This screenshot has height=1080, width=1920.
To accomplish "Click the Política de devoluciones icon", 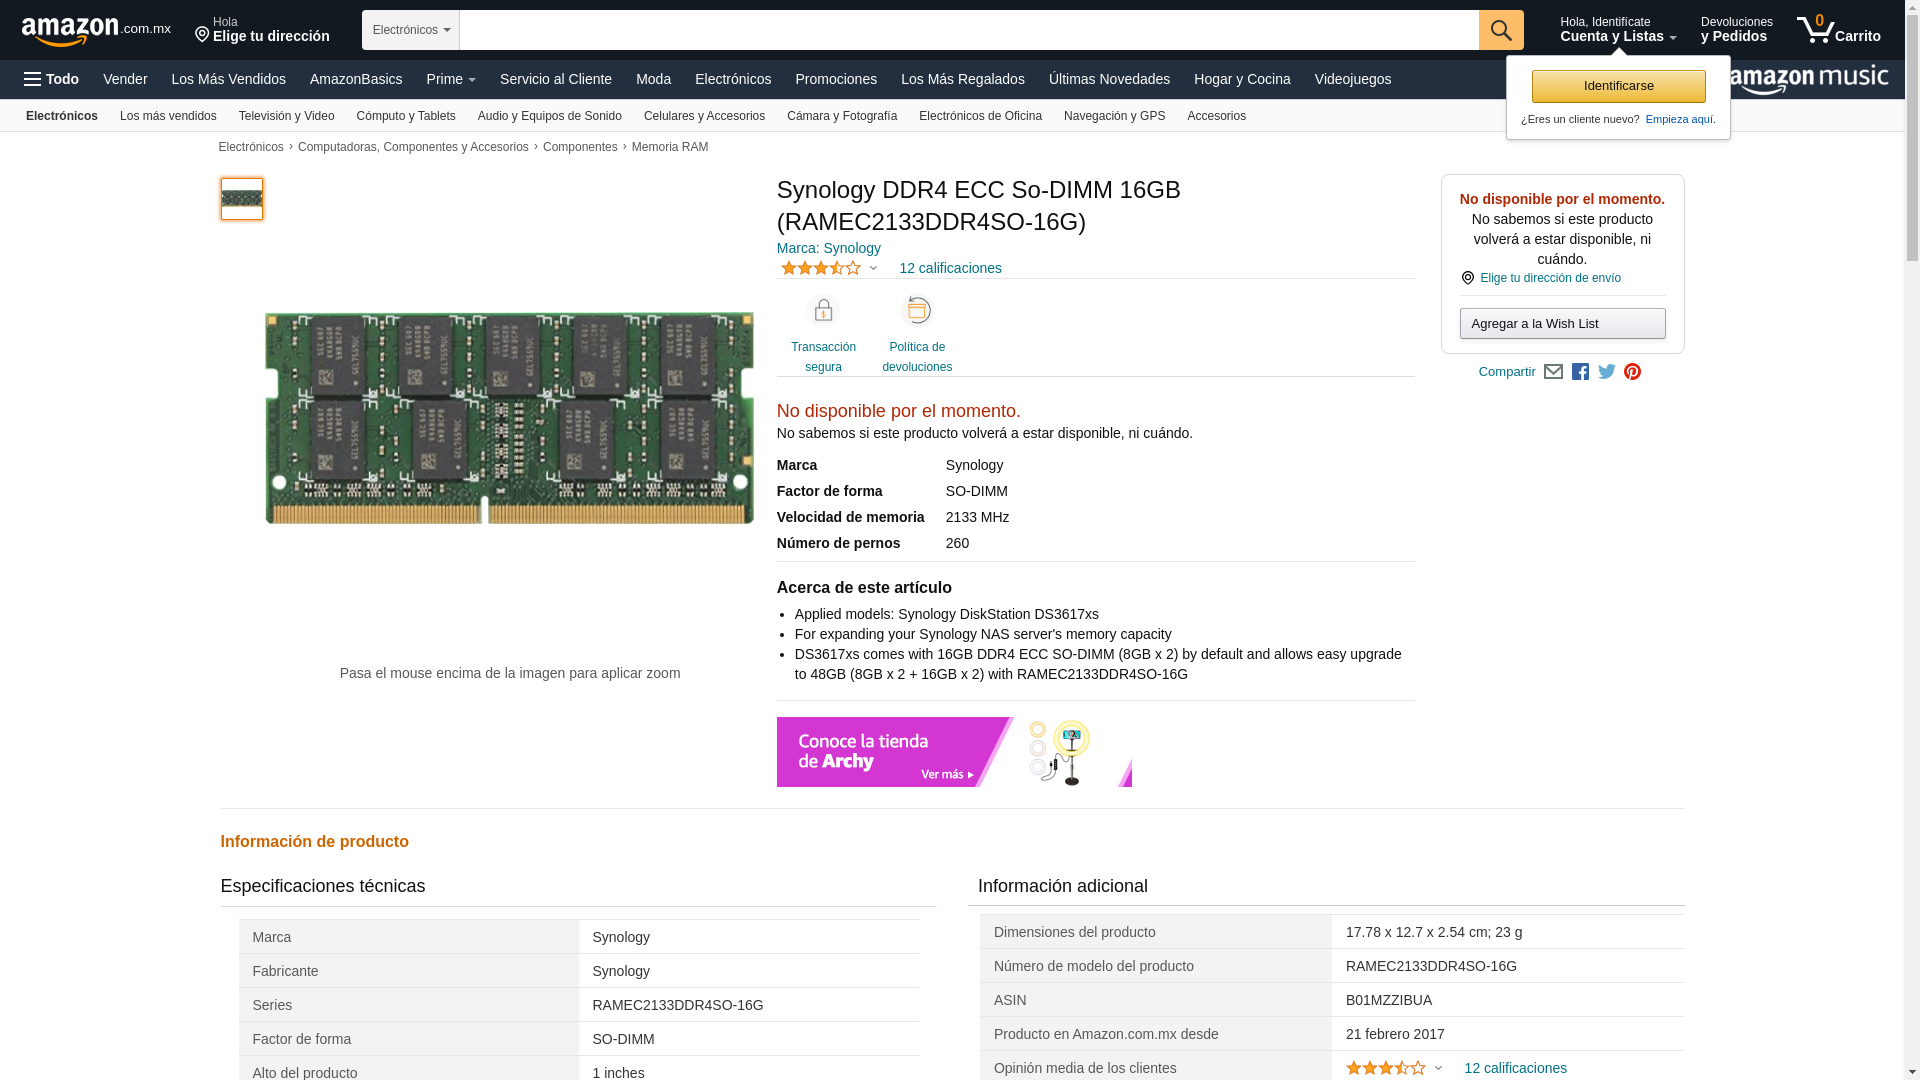I will pyautogui.click(x=917, y=311).
